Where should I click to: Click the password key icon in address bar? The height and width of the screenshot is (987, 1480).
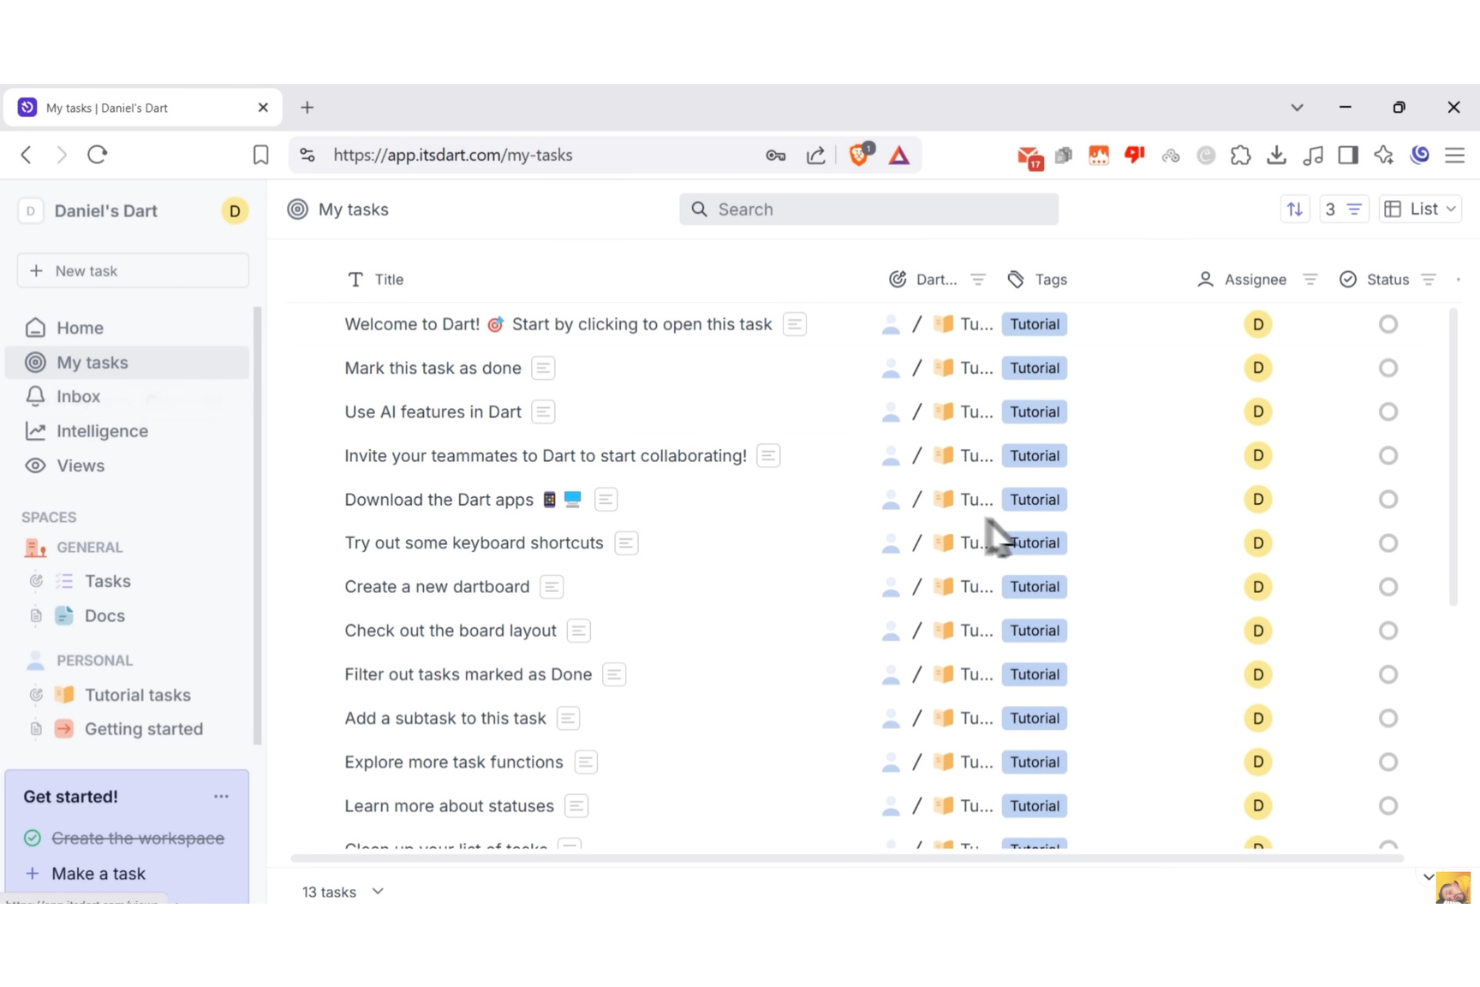[776, 155]
